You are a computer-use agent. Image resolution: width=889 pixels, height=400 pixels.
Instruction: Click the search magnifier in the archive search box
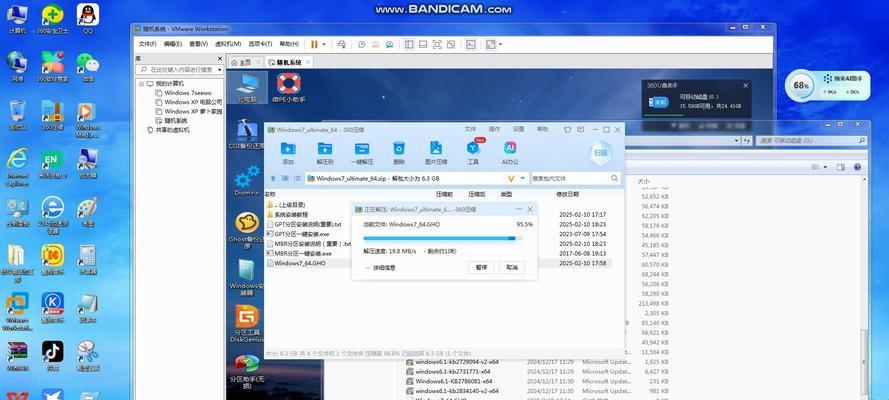tap(614, 178)
